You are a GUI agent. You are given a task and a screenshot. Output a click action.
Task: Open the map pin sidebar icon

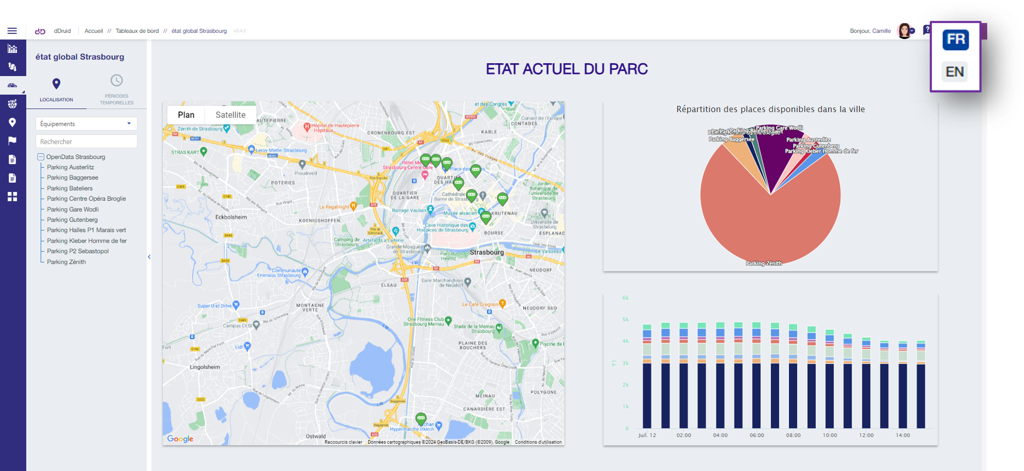pyautogui.click(x=12, y=122)
